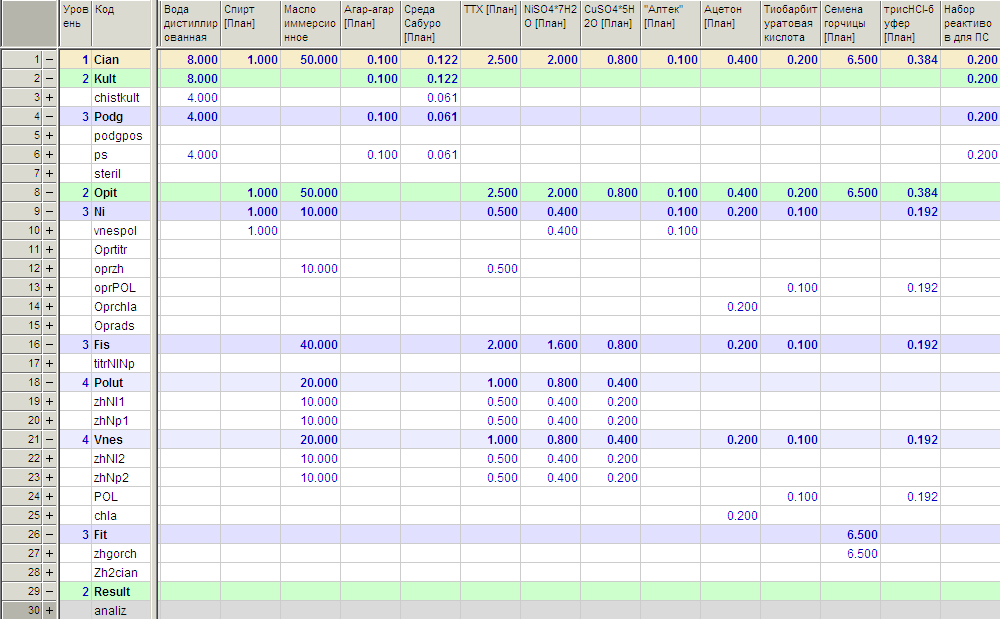Collapse the Polut row 18 minus button
1000x619 pixels.
50,382
